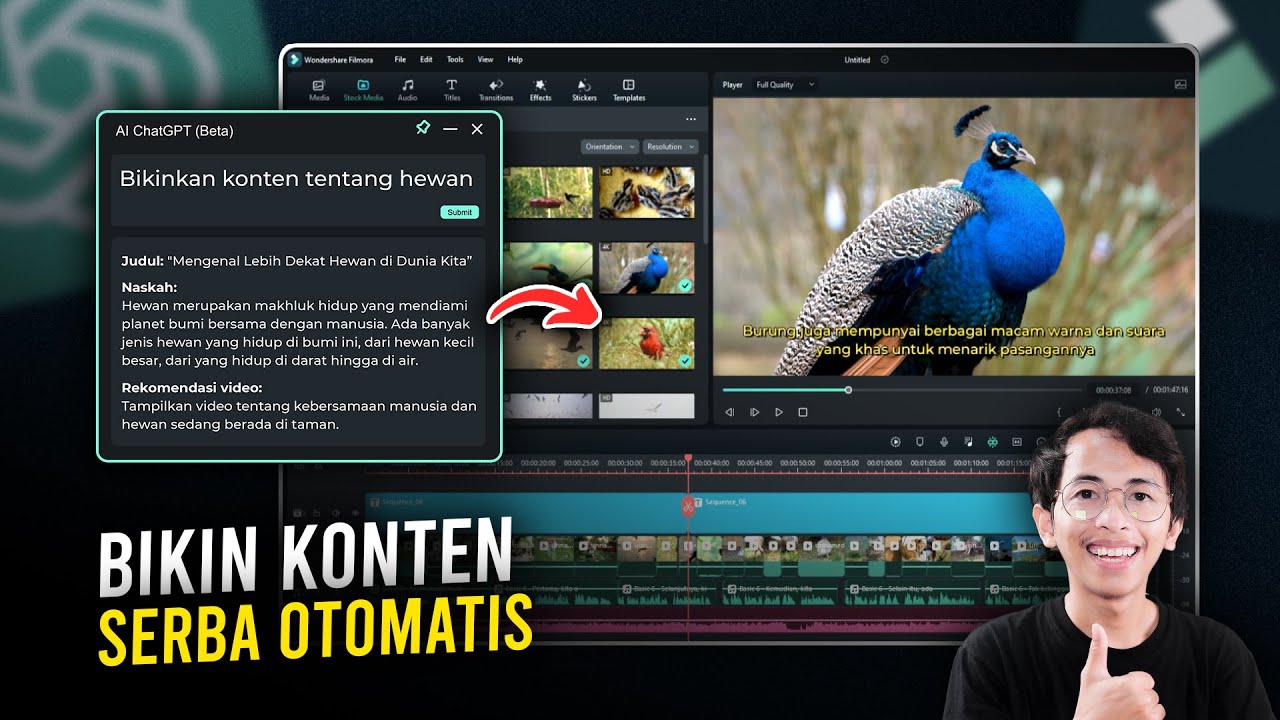The width and height of the screenshot is (1280, 720).
Task: Open fullscreen preview icon
Action: (x=1181, y=412)
